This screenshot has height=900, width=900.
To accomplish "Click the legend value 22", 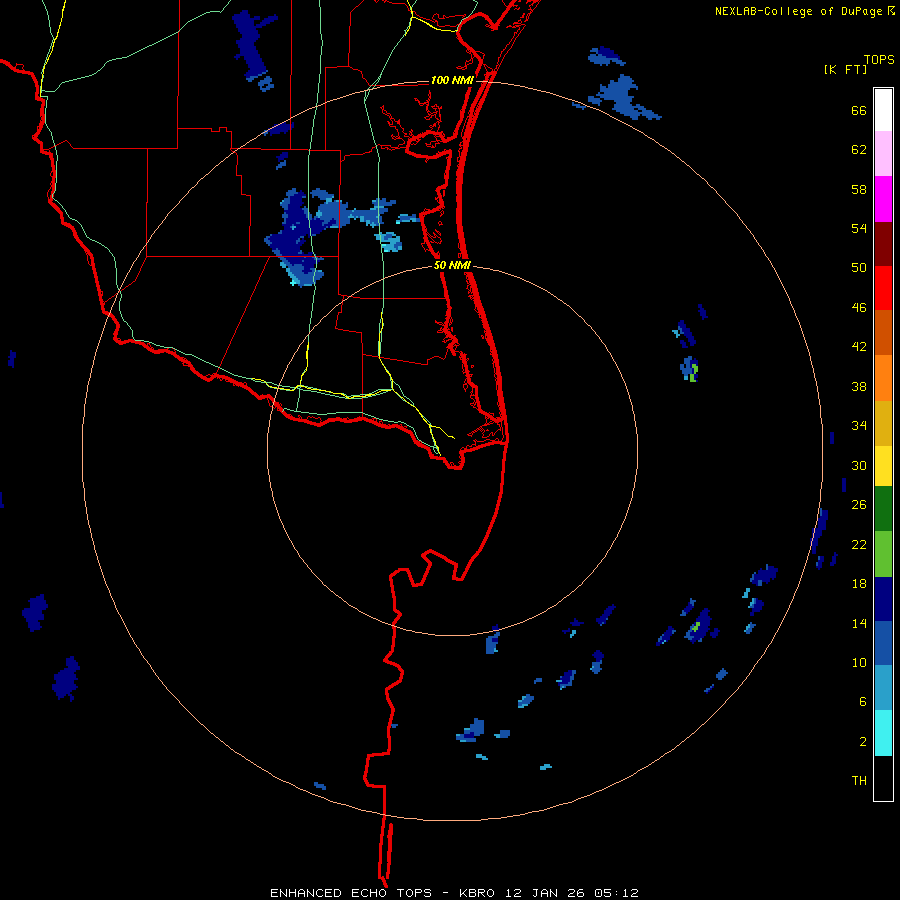I will [859, 544].
